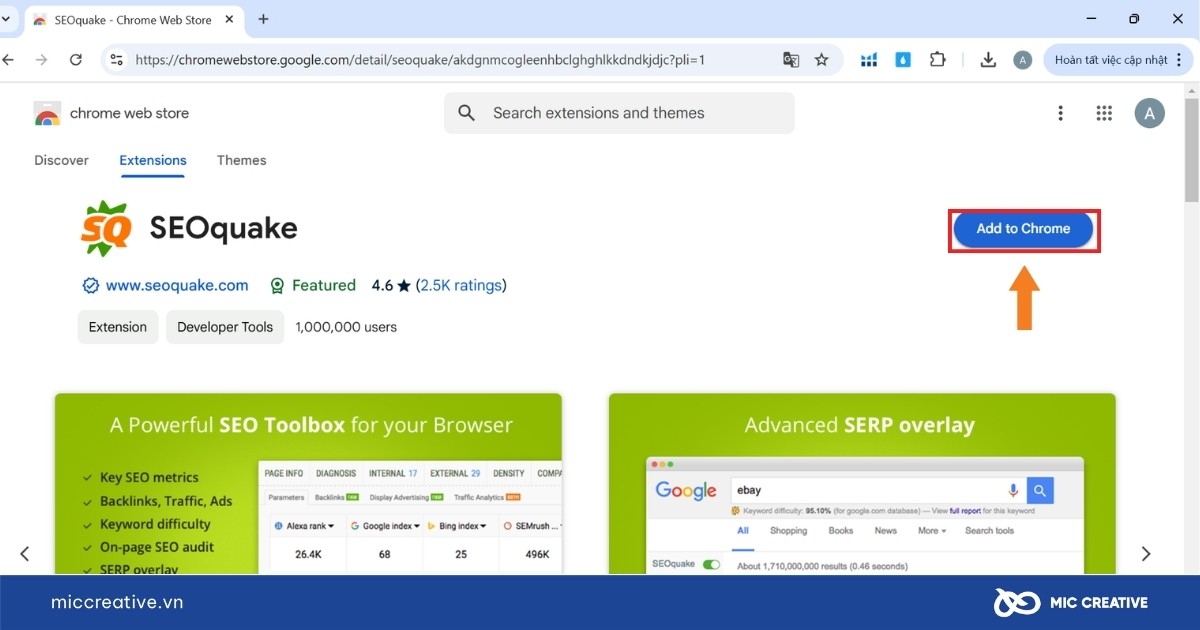The width and height of the screenshot is (1200, 630).
Task: Click the Add to Chrome button
Action: click(x=1024, y=229)
